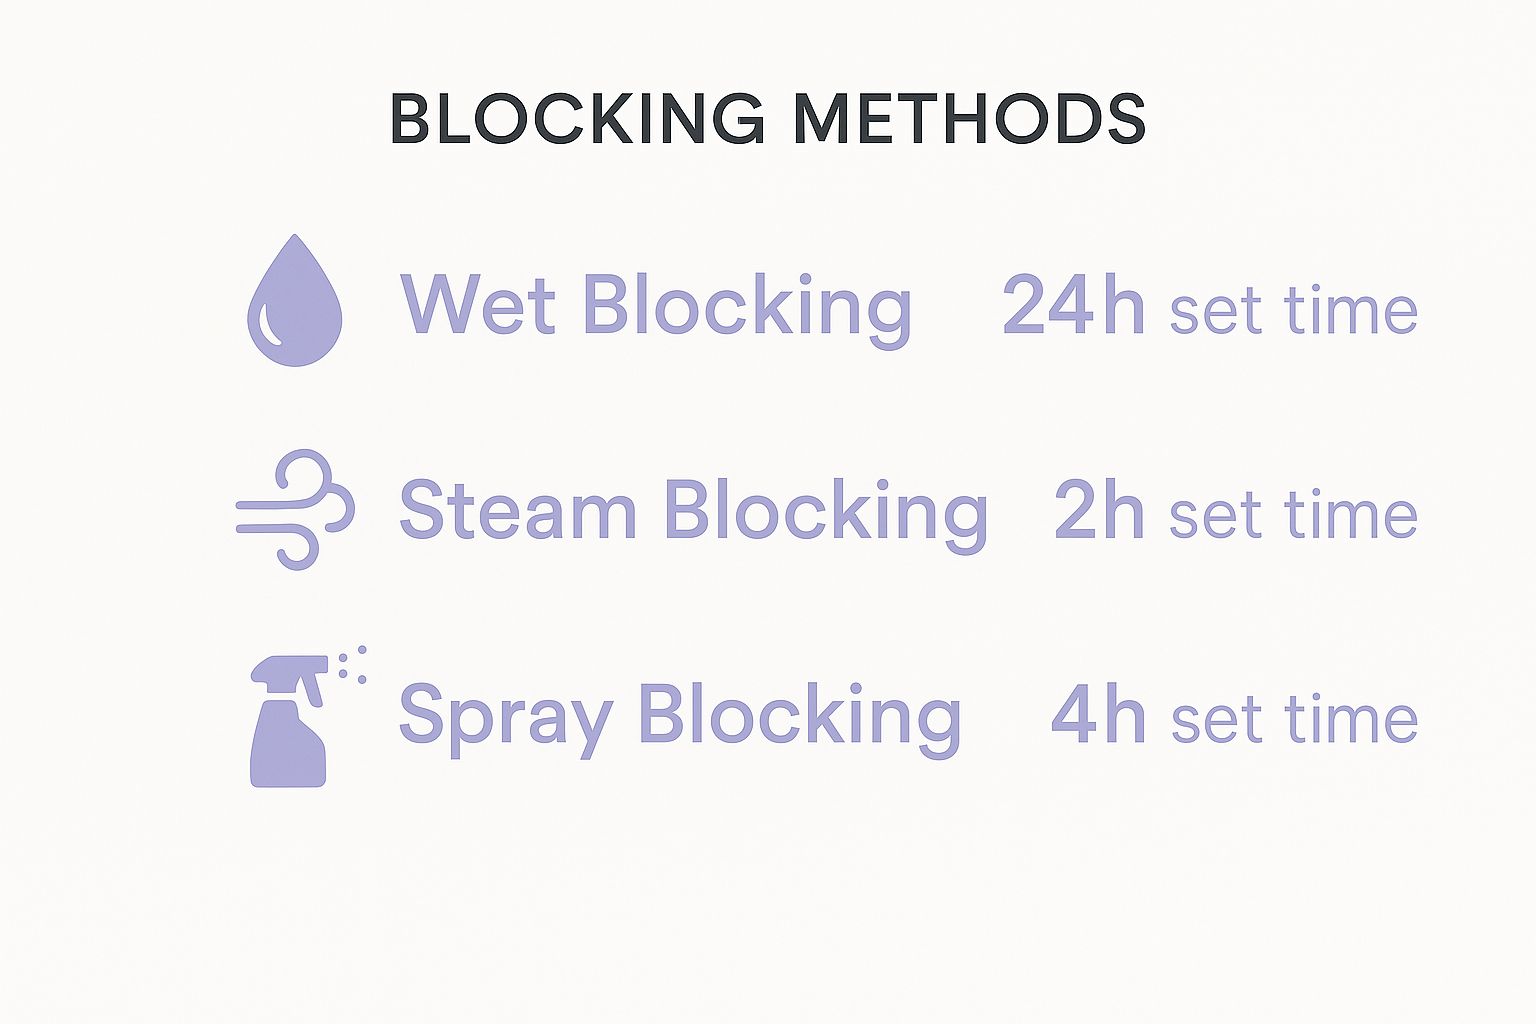
Task: Click the word METHODS in the title
Action: click(x=969, y=118)
